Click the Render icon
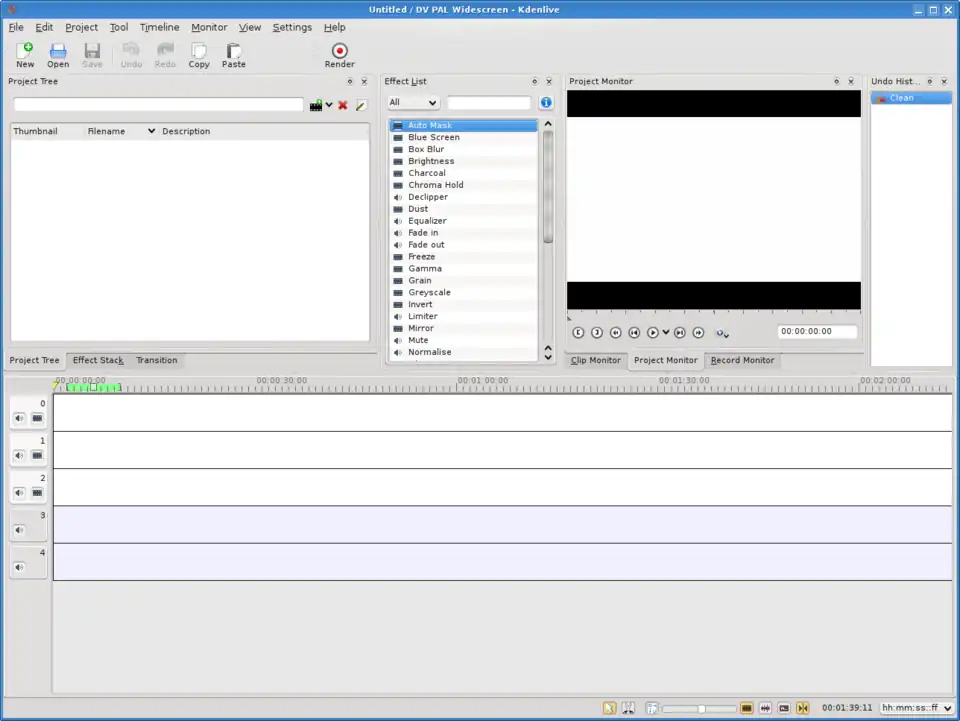Screen dimensions: 960x721 (339, 52)
